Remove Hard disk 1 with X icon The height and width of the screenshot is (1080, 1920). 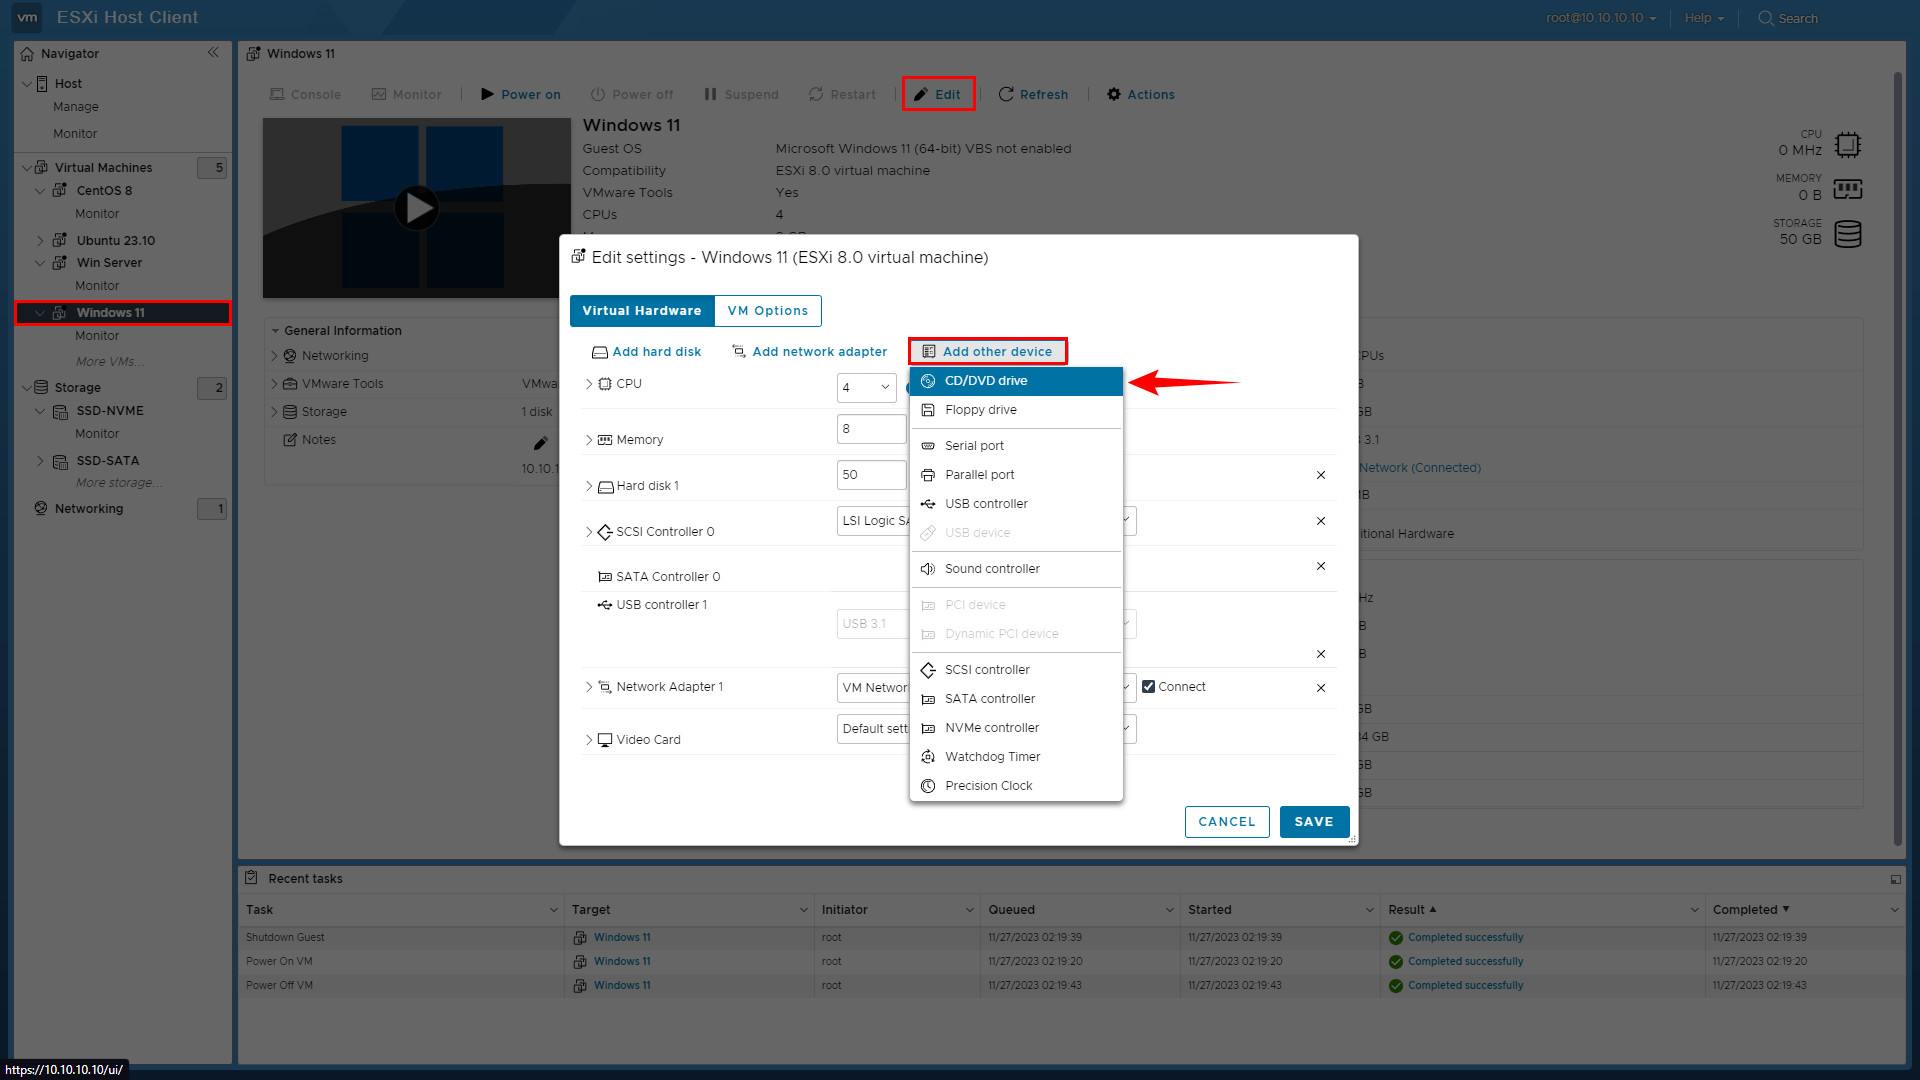pos(1321,475)
